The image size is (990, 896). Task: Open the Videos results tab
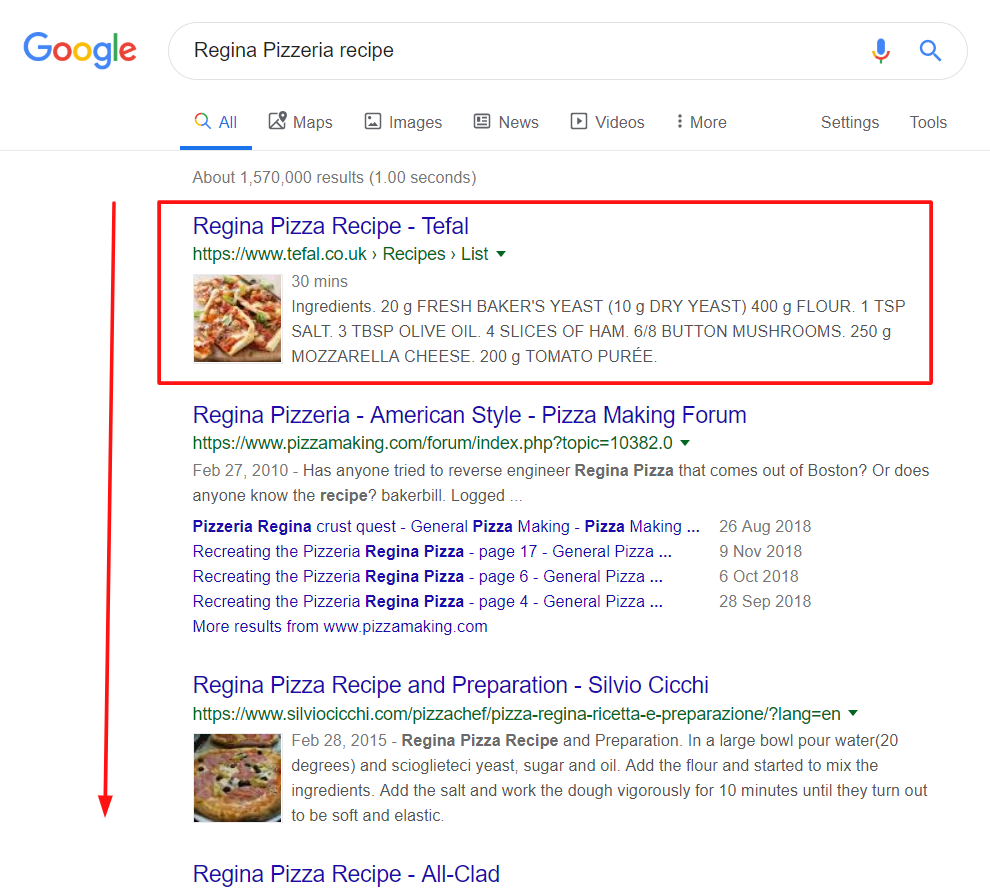607,122
